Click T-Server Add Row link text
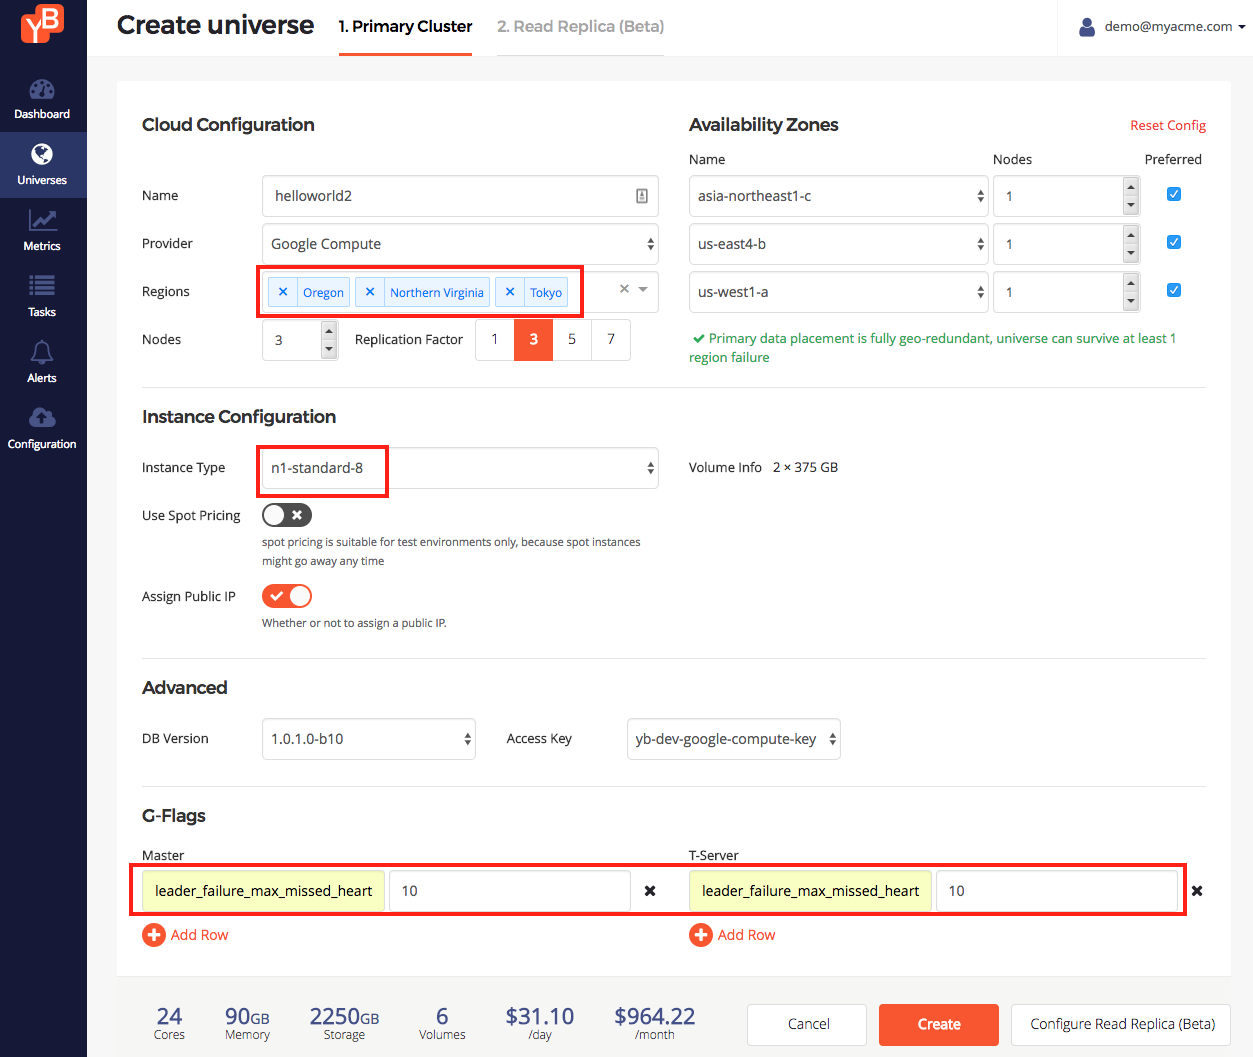The width and height of the screenshot is (1253, 1057). (x=746, y=935)
